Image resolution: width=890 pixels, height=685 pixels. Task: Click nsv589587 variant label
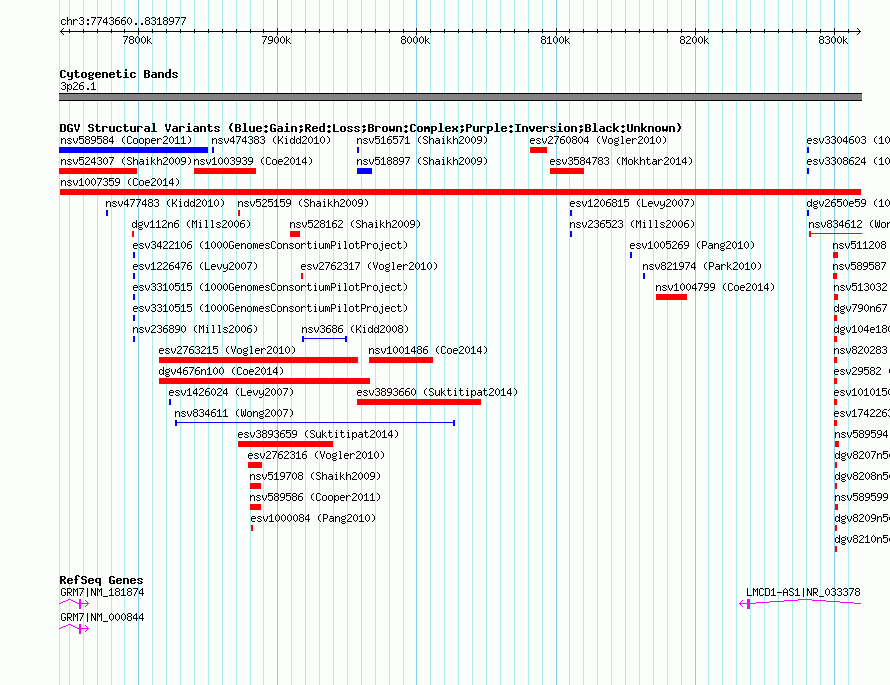tap(860, 266)
